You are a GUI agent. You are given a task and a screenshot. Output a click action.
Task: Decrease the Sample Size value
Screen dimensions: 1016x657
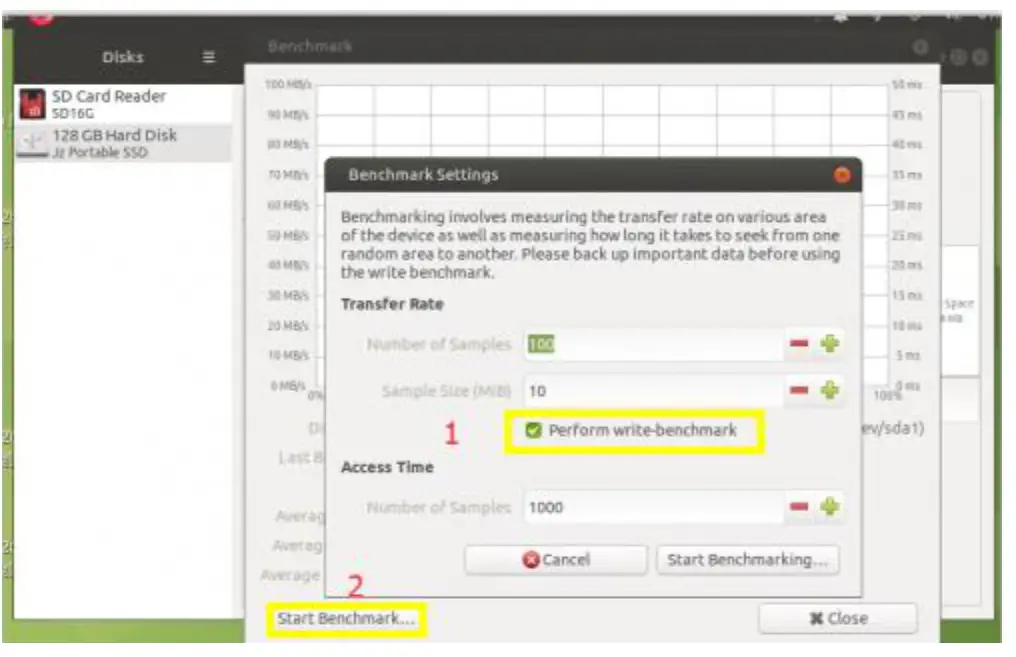[x=799, y=390]
